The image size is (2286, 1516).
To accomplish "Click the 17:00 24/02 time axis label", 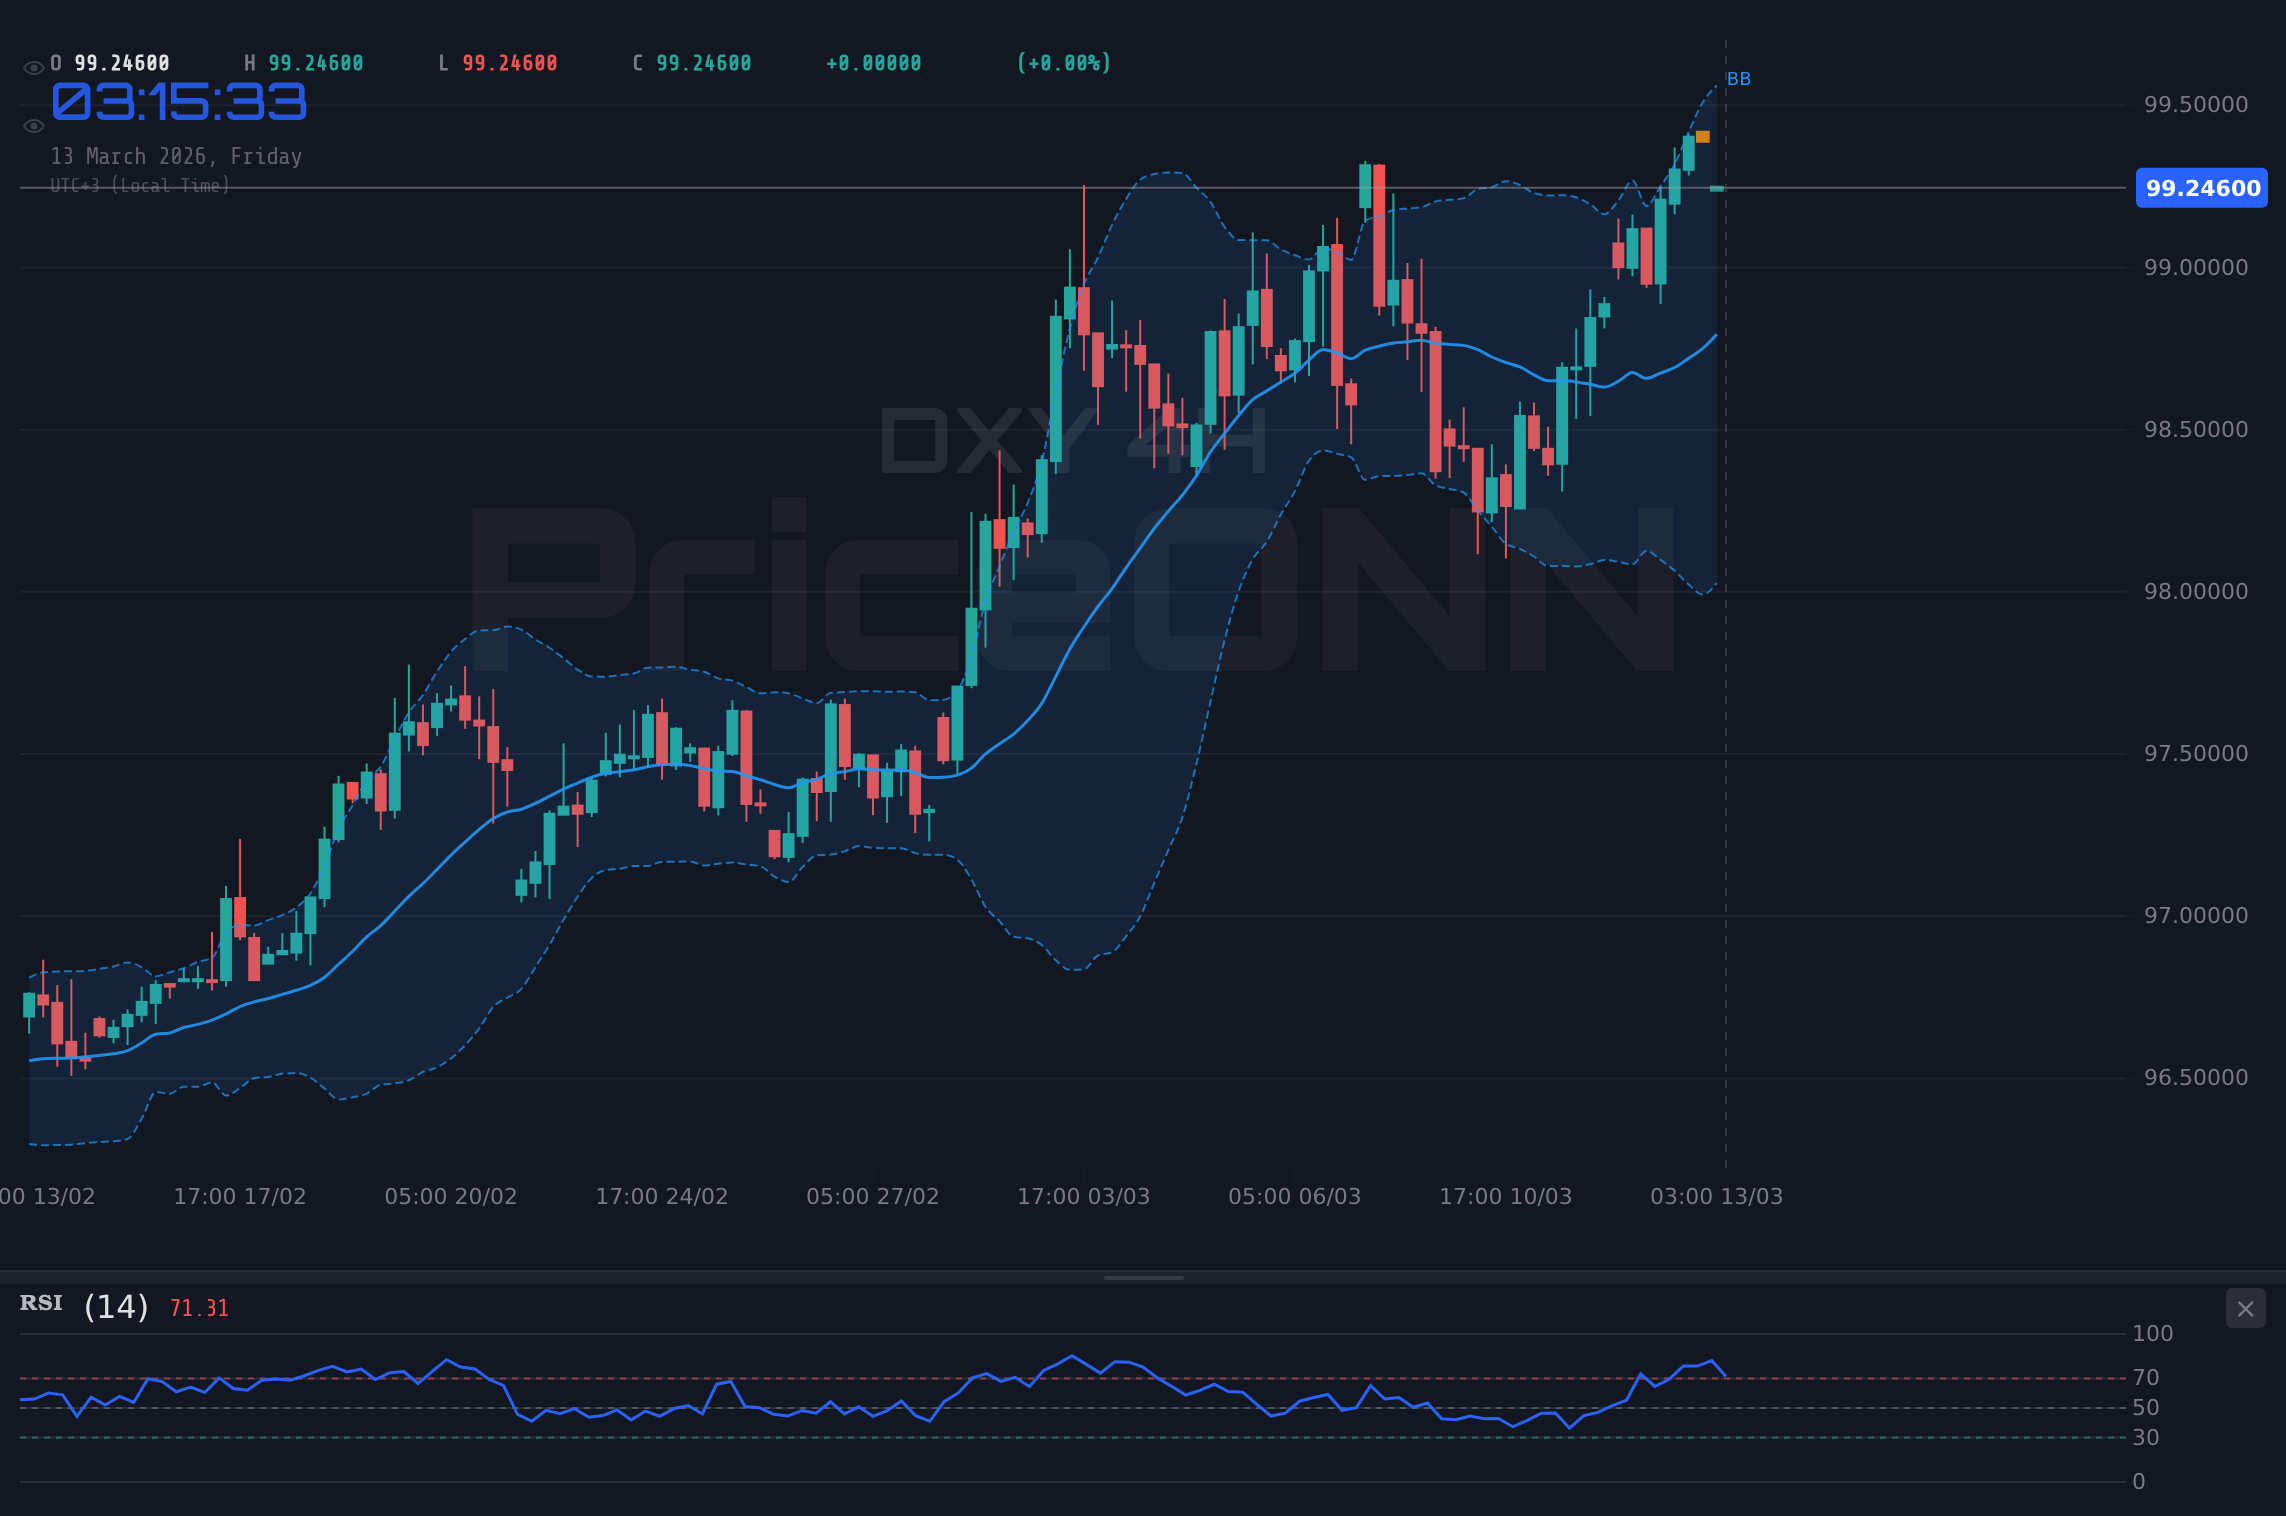I will pos(662,1196).
